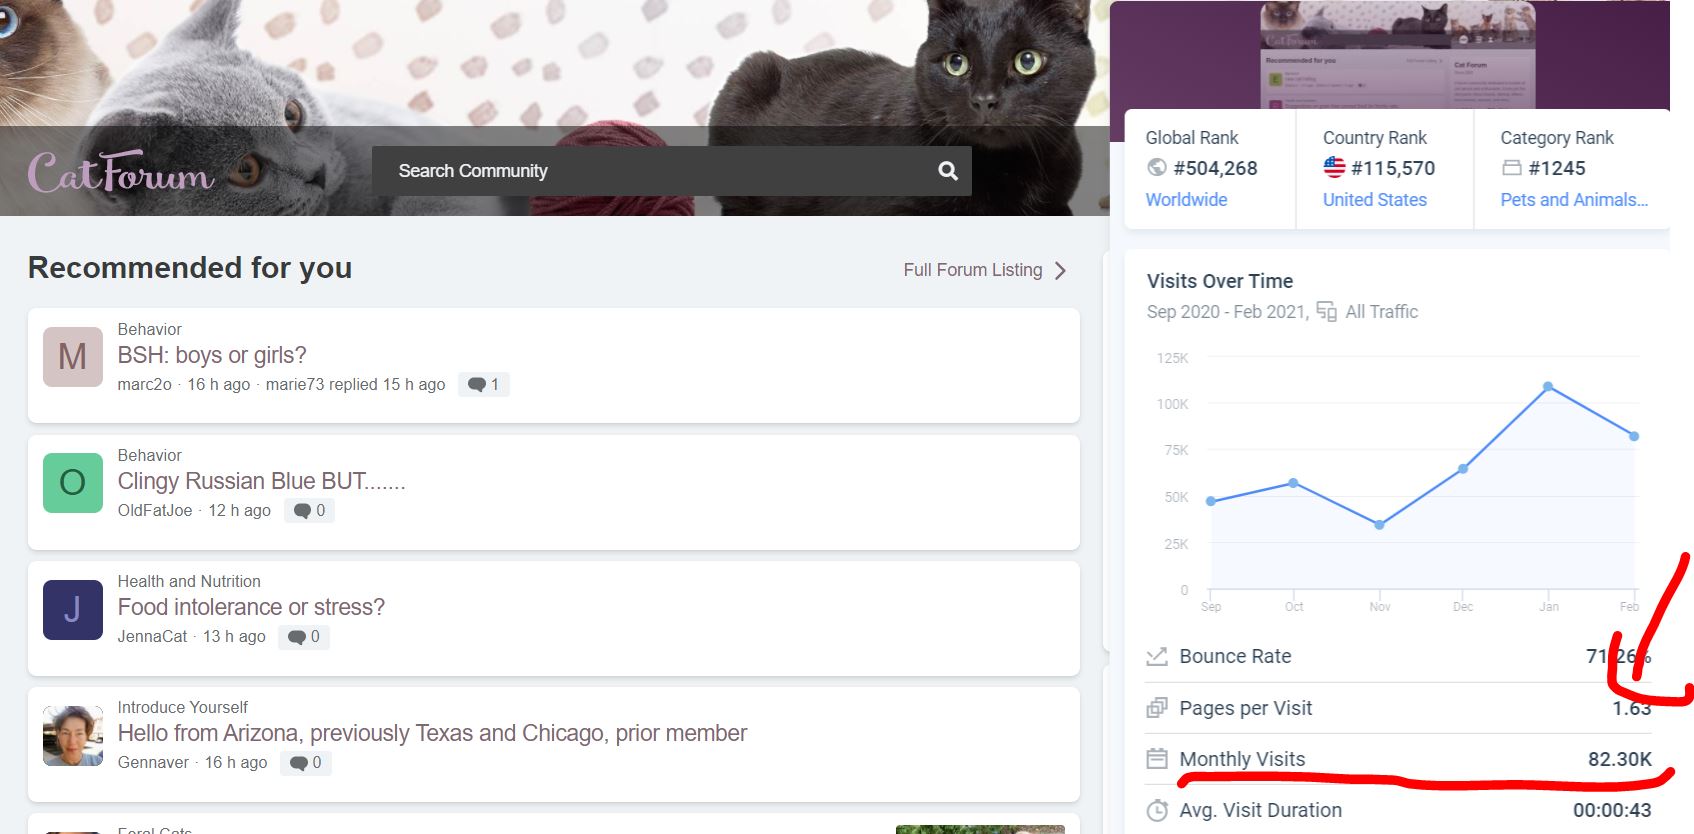
Task: Open the thread 'BSH: boys or girls?'
Action: point(212,355)
